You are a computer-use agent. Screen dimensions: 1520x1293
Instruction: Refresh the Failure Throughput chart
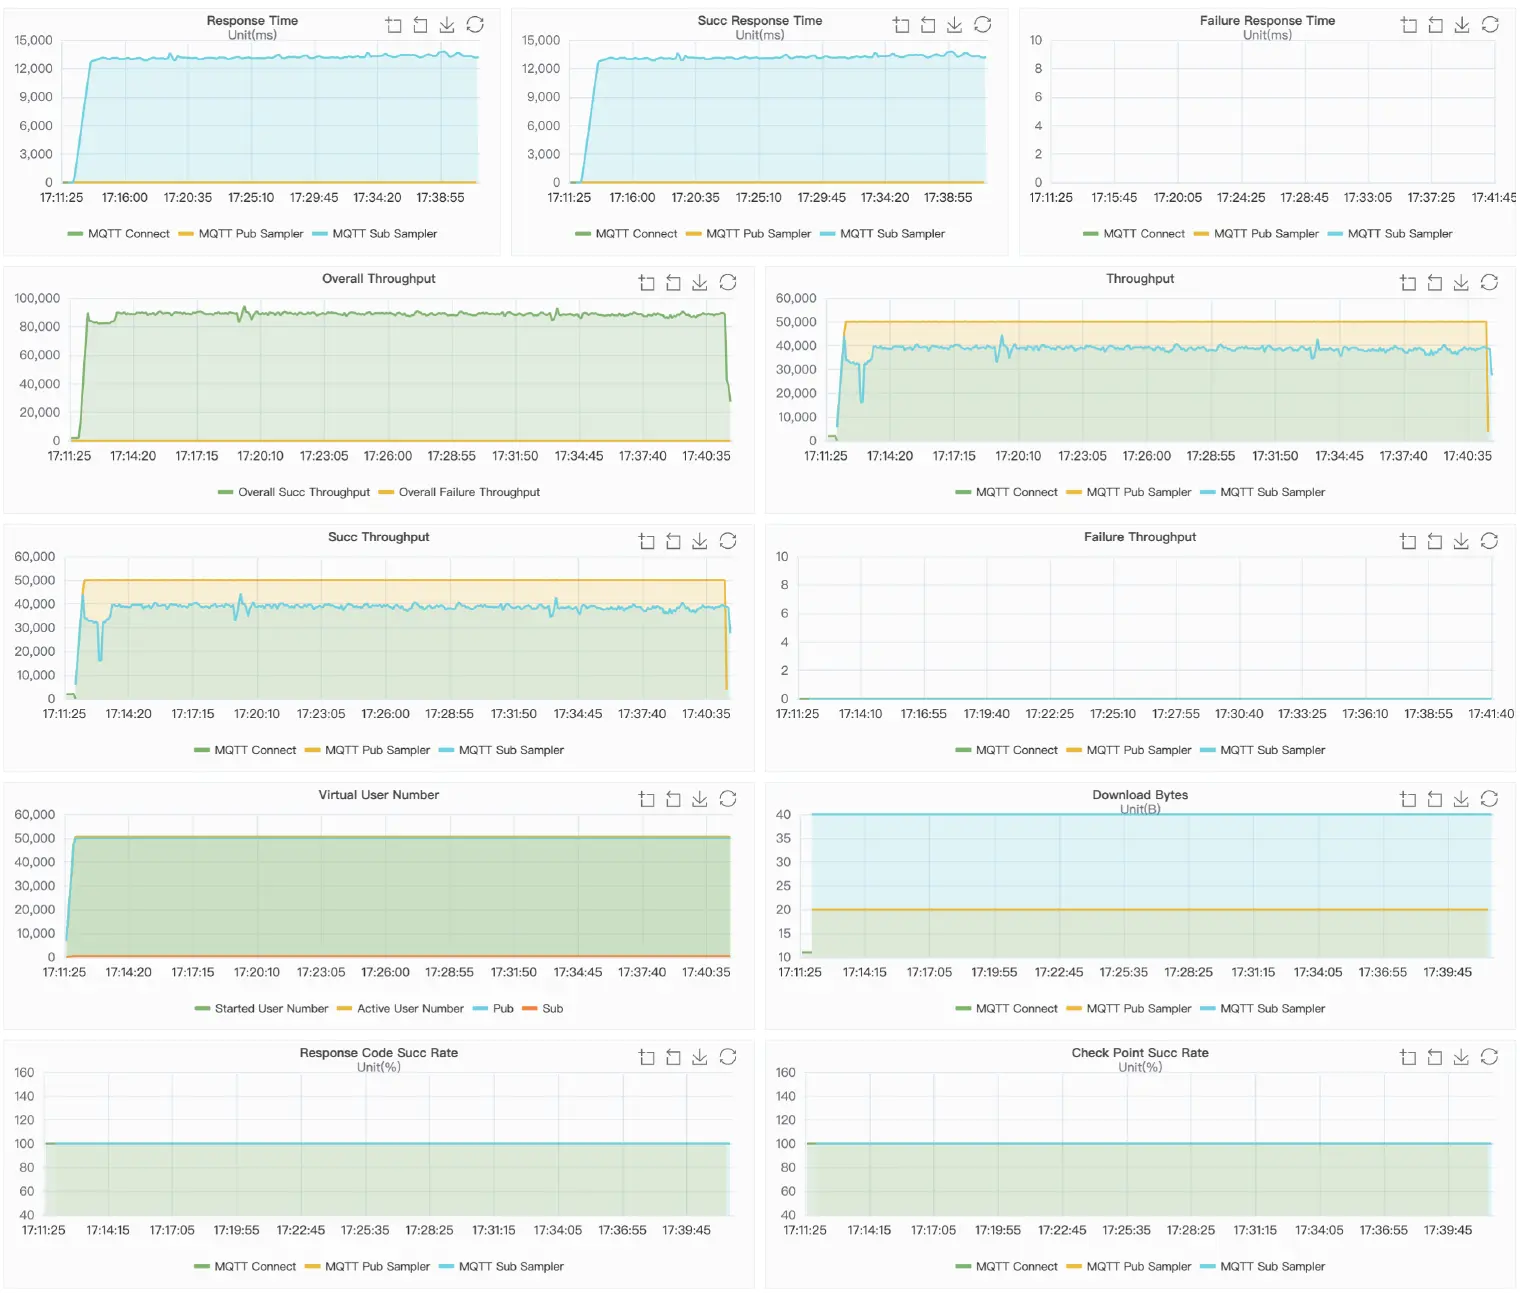pyautogui.click(x=1489, y=541)
